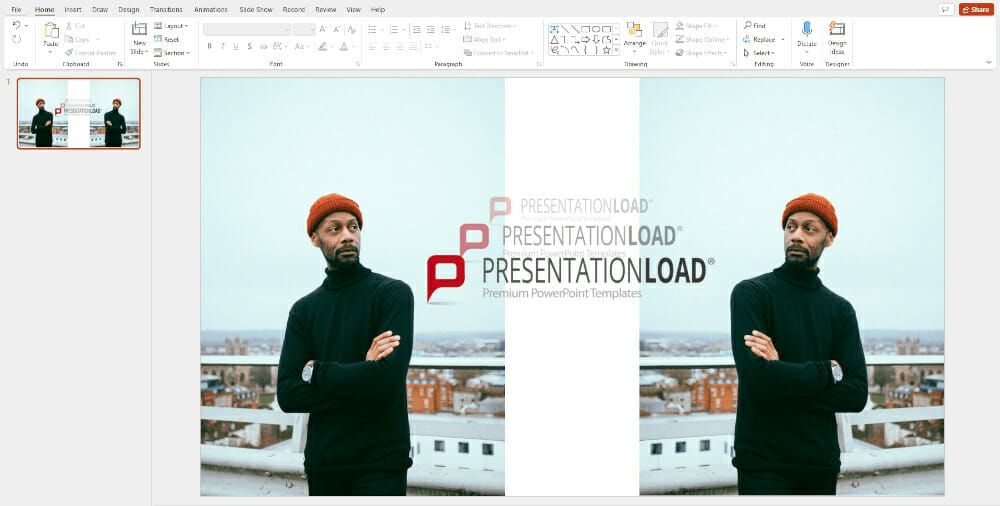Open the comments icon button
The height and width of the screenshot is (506, 1000).
tap(946, 10)
